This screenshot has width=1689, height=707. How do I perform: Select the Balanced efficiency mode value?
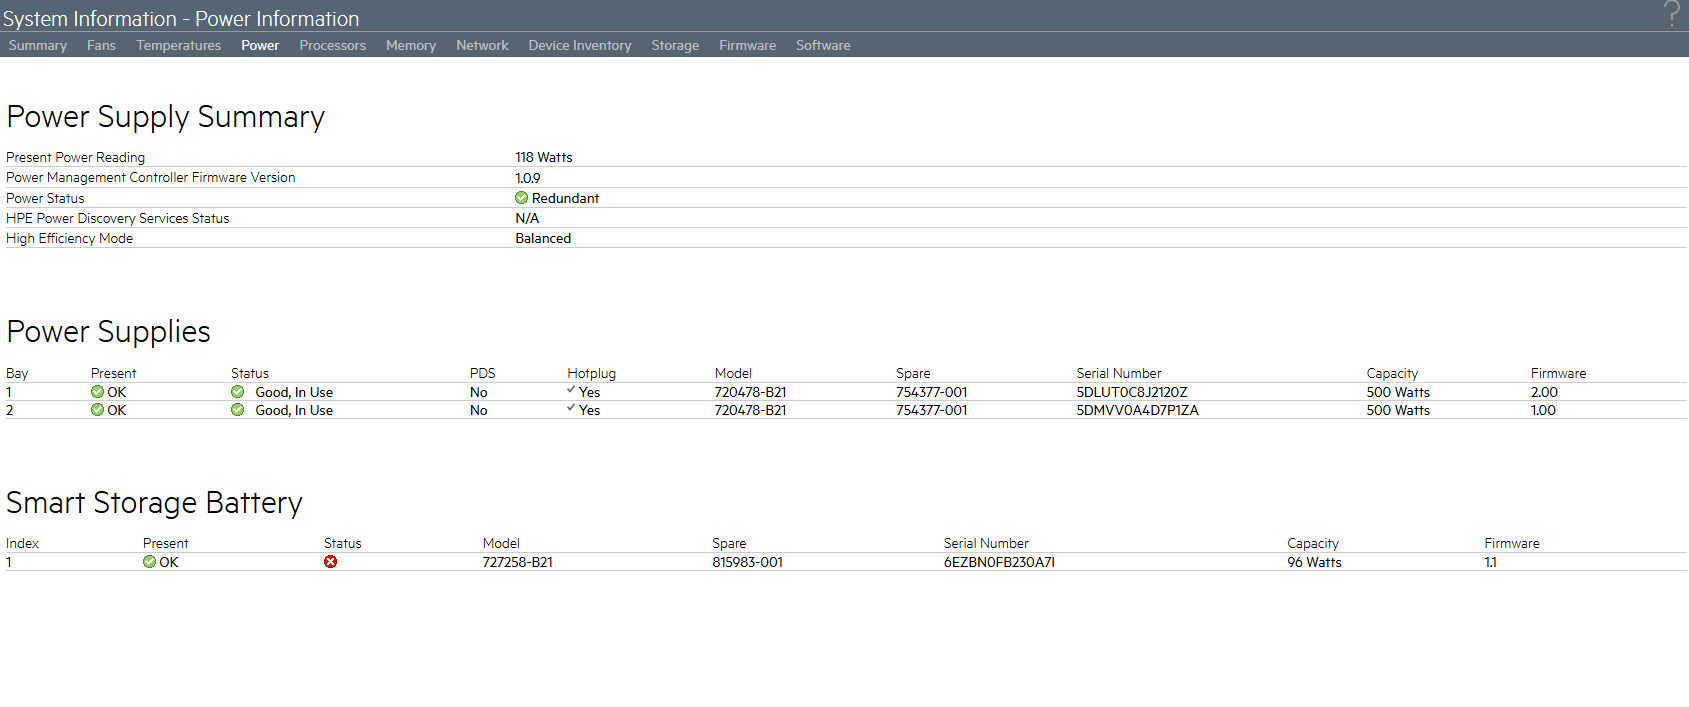[x=543, y=238]
